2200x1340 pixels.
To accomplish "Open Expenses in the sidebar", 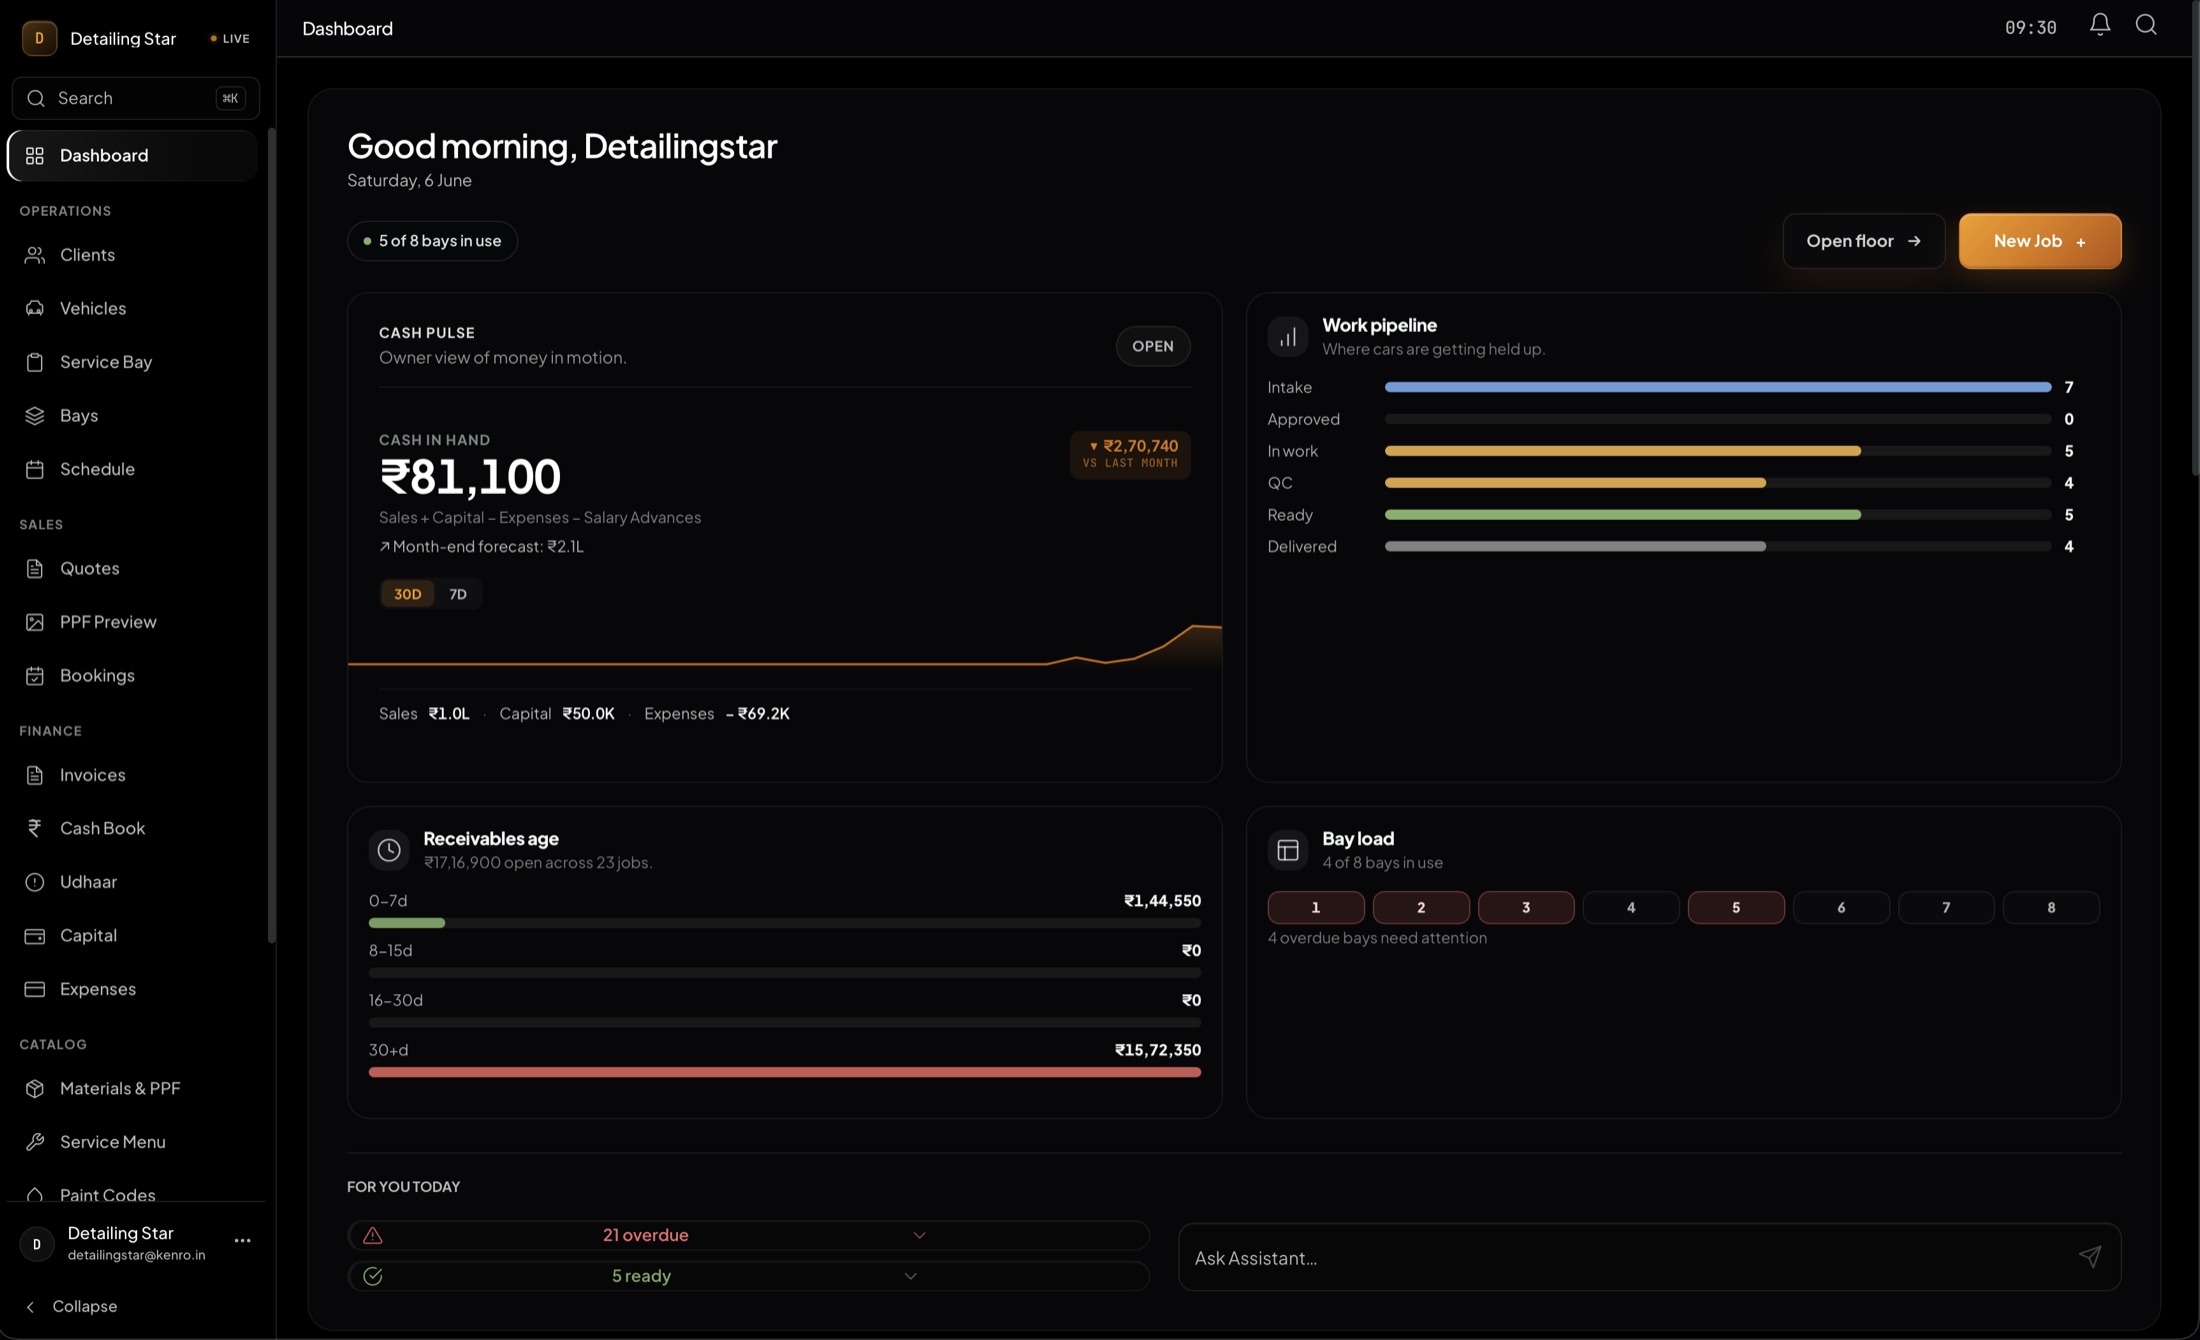I will click(133, 989).
